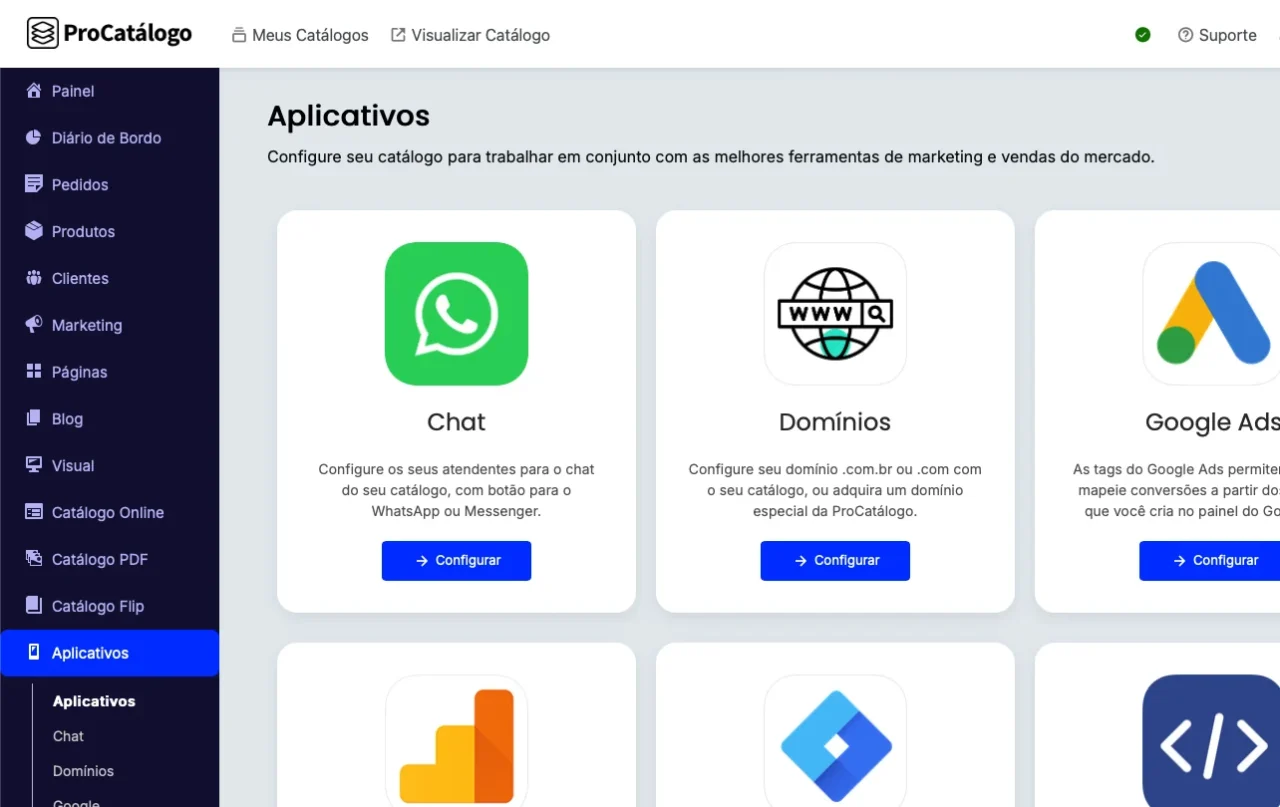This screenshot has width=1280, height=807.
Task: Click the Google Ads logo icon
Action: pyautogui.click(x=1213, y=314)
